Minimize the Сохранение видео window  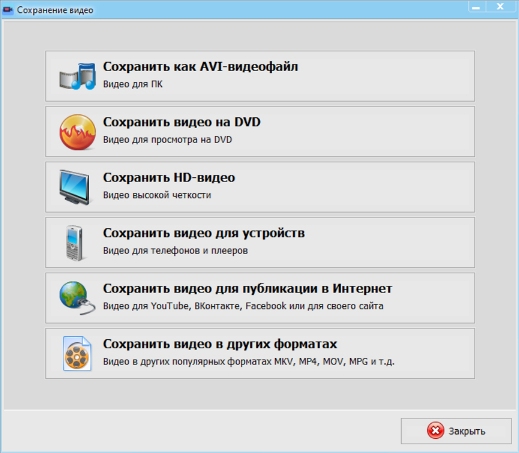point(476,7)
